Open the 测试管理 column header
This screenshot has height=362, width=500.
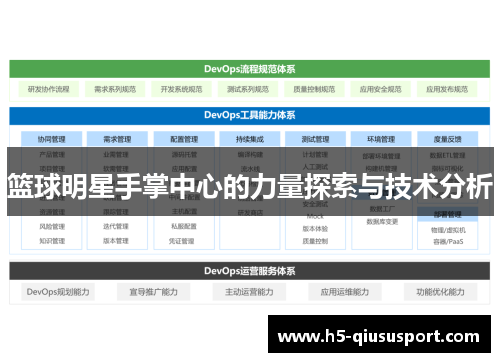coord(315,139)
